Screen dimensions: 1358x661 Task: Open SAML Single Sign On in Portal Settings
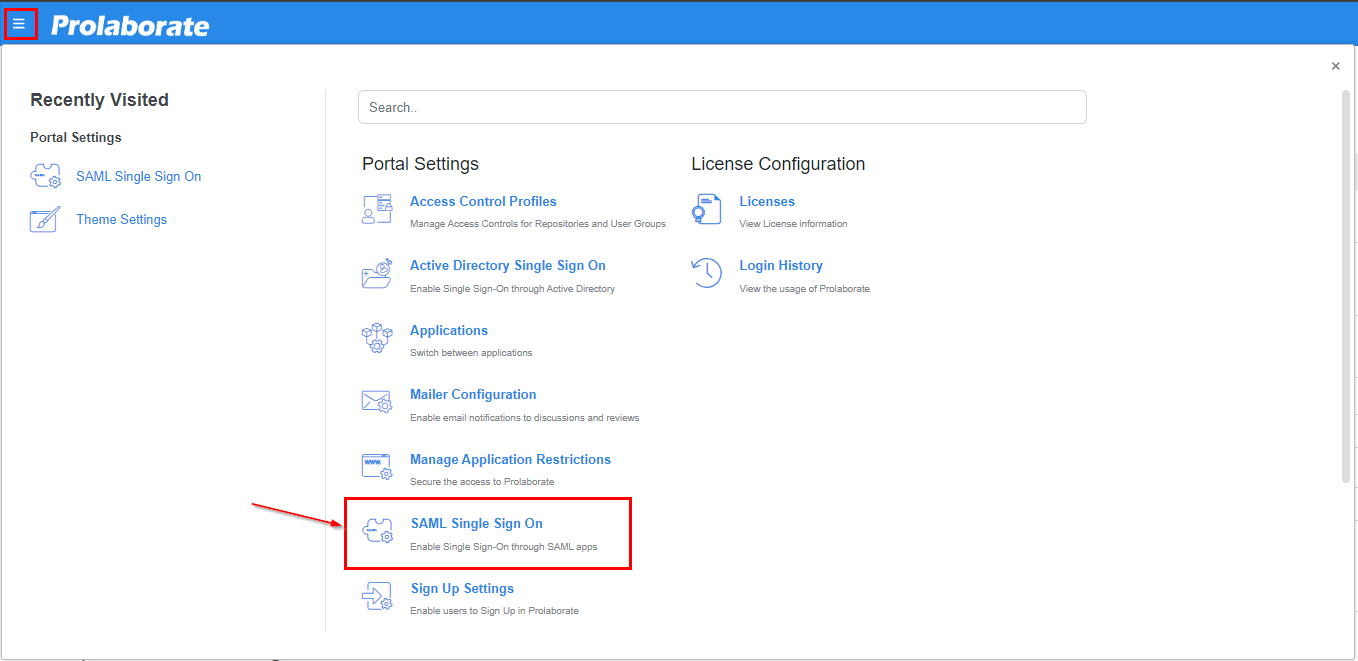tap(477, 523)
